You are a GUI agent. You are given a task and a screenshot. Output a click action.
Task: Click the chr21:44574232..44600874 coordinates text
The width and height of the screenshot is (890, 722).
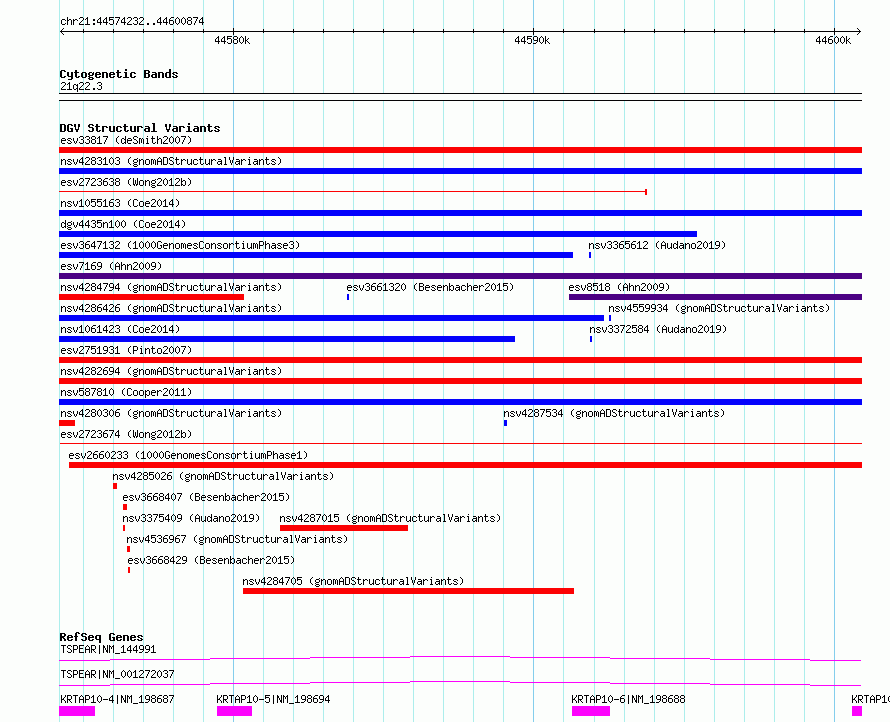tap(132, 21)
